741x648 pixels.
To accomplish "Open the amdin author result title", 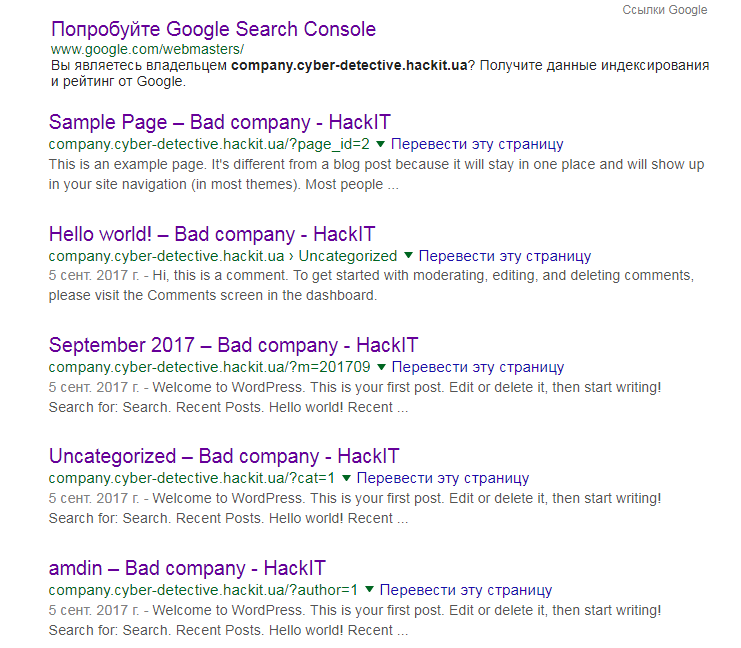I will (187, 569).
